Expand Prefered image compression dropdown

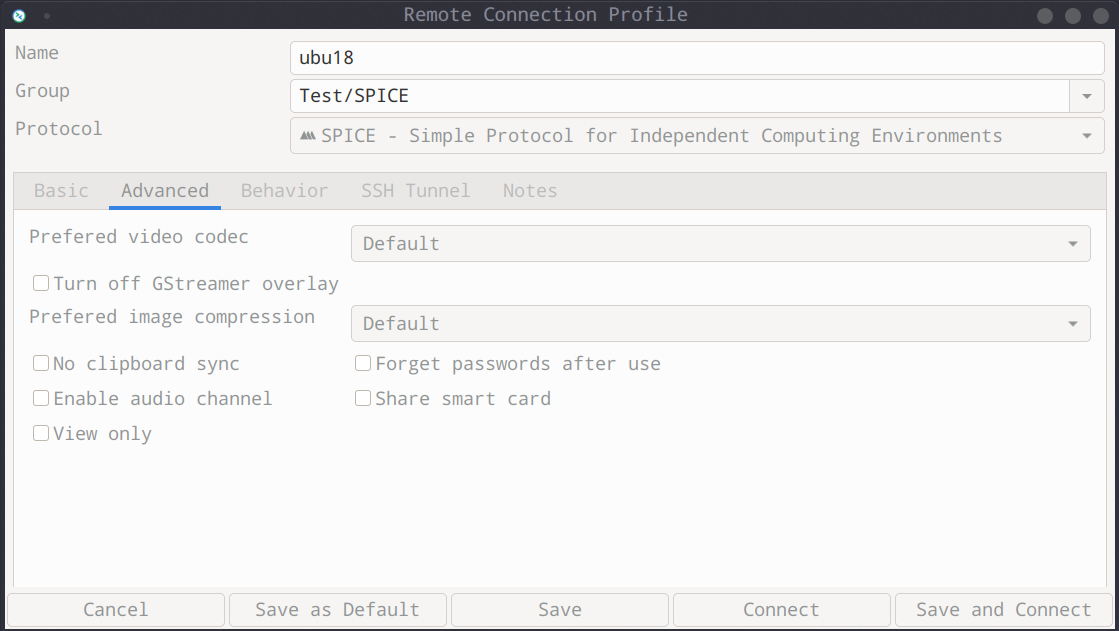coord(720,324)
